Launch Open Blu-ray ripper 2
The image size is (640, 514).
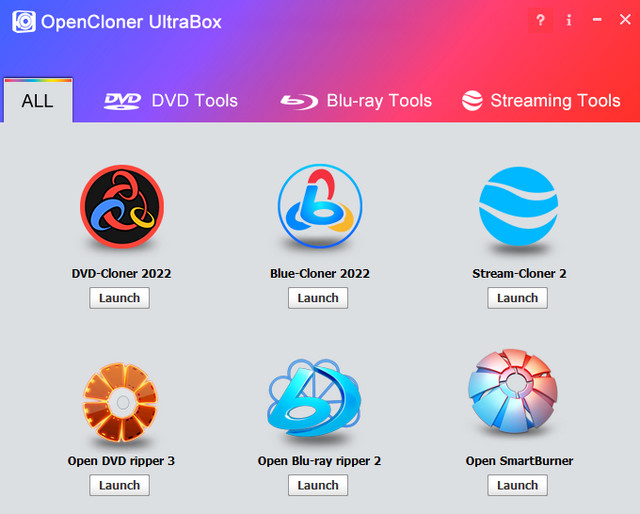319,485
